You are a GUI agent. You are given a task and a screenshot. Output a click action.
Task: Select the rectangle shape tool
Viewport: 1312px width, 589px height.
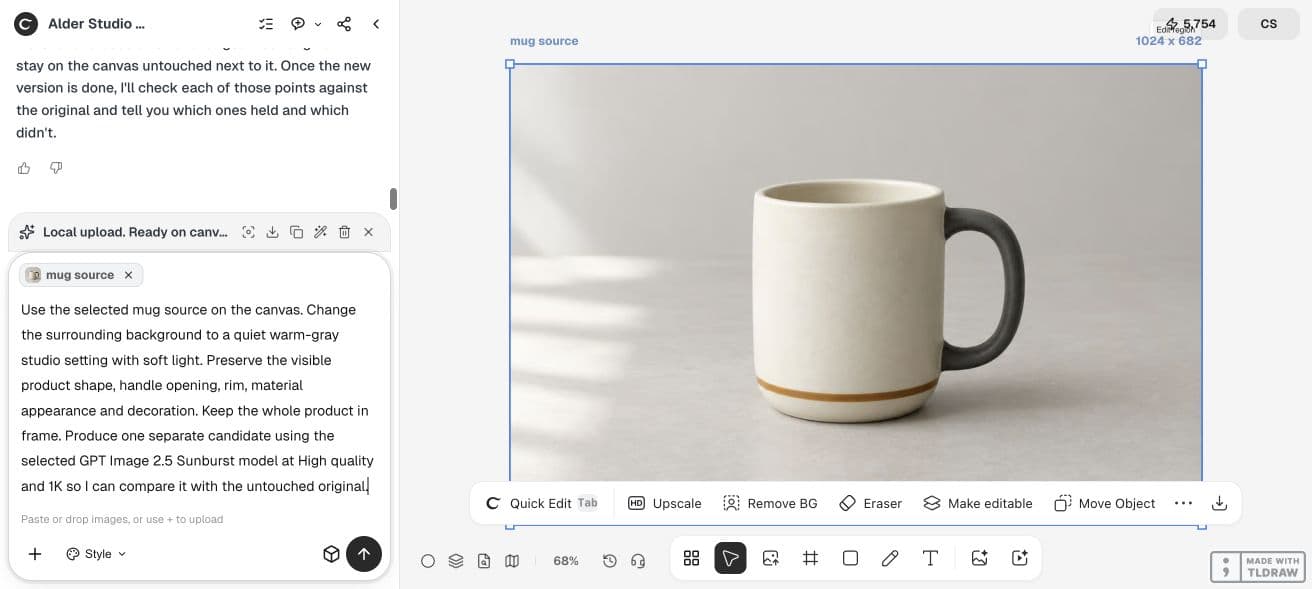[851, 558]
